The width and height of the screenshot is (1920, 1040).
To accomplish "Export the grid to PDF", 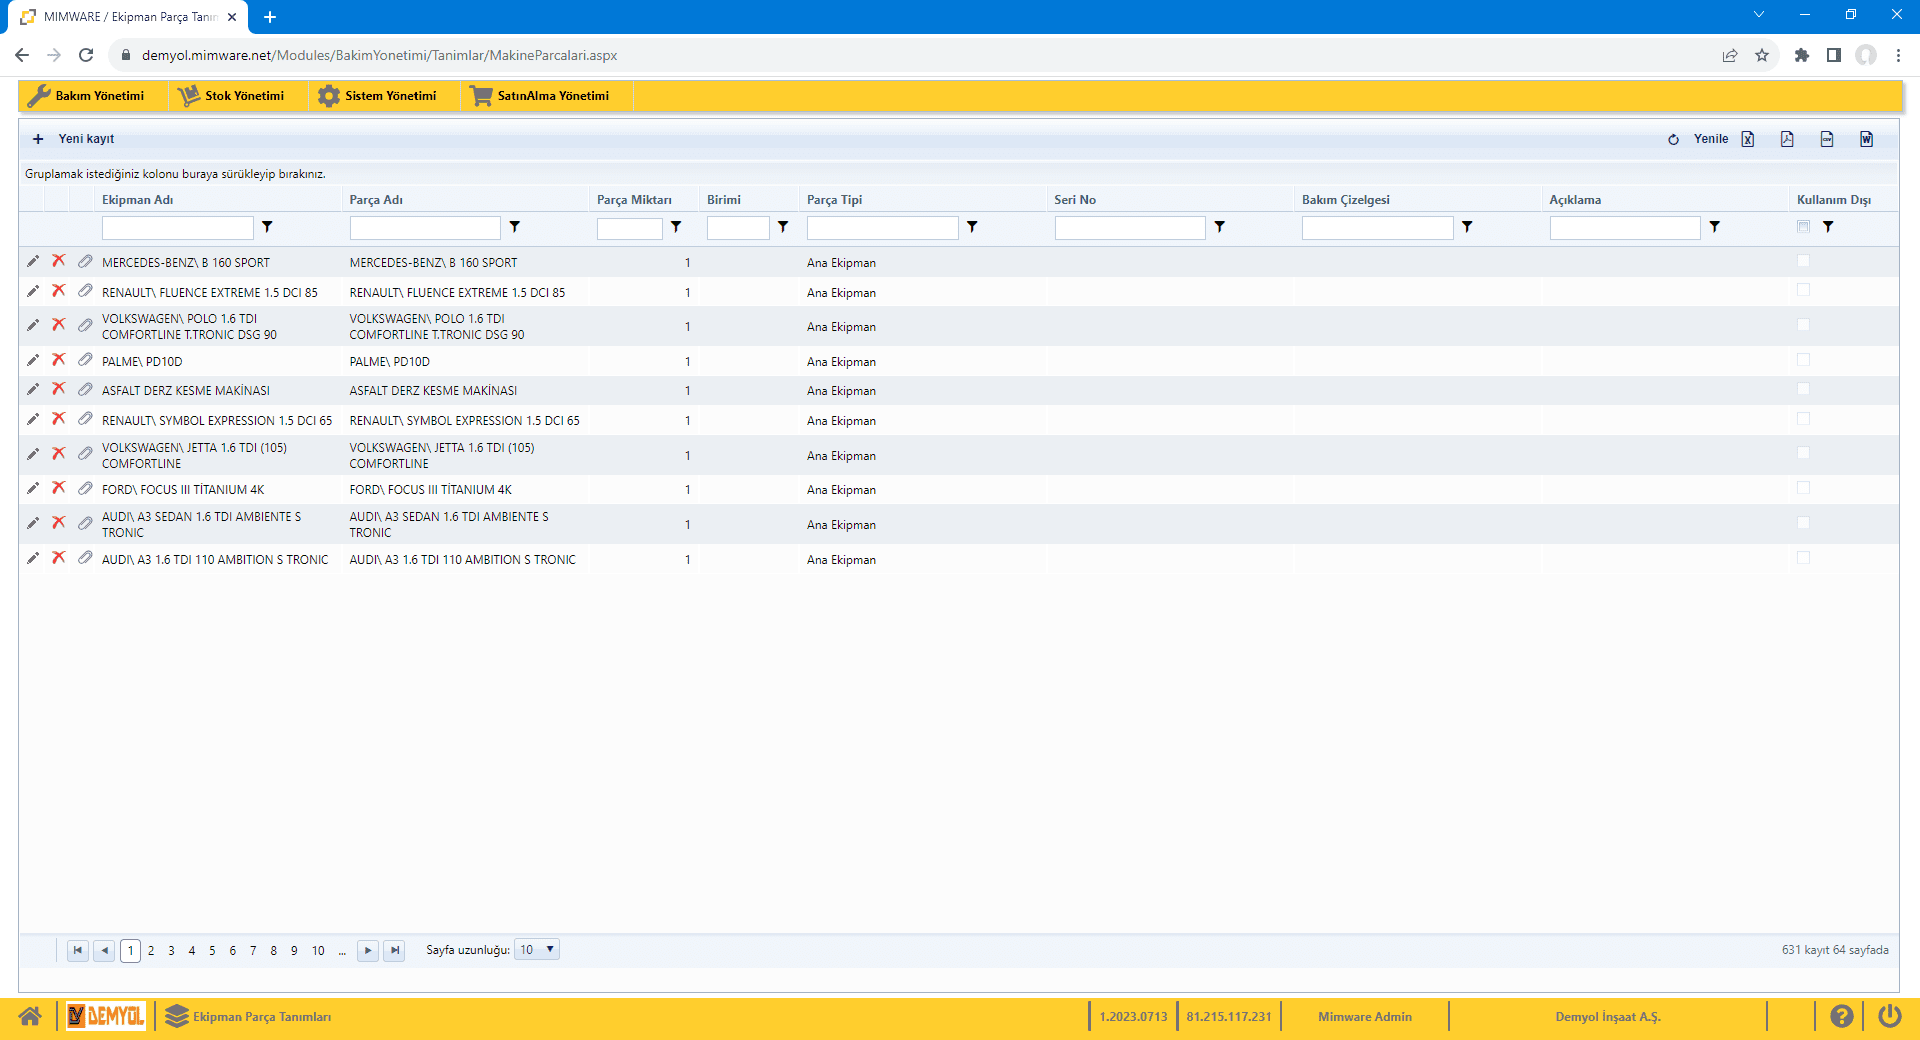I will tap(1787, 139).
